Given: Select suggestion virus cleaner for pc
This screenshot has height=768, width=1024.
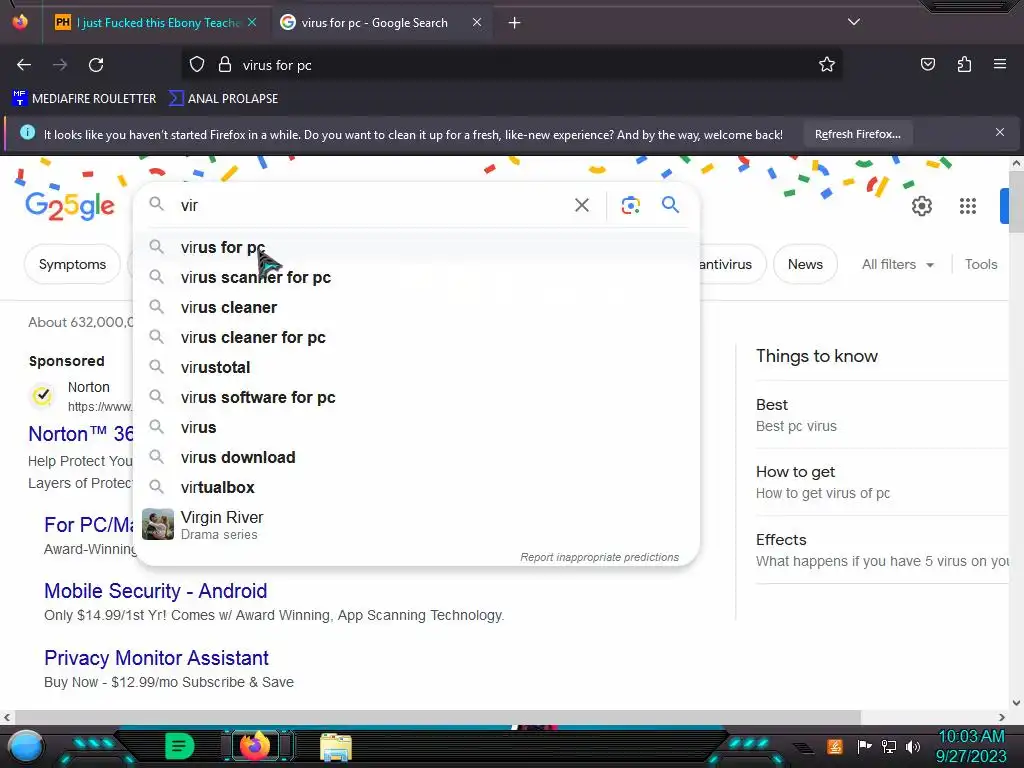Looking at the screenshot, I should (417, 338).
